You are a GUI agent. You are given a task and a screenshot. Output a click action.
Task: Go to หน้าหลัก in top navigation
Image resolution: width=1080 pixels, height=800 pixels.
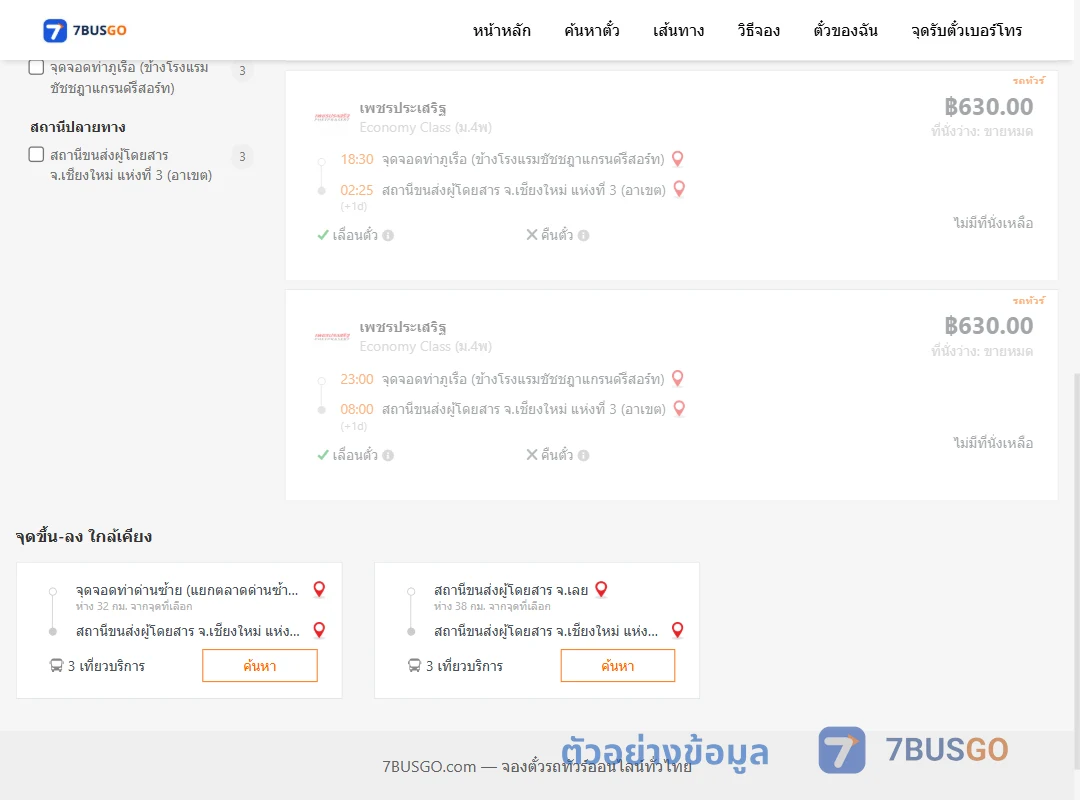[x=501, y=31]
